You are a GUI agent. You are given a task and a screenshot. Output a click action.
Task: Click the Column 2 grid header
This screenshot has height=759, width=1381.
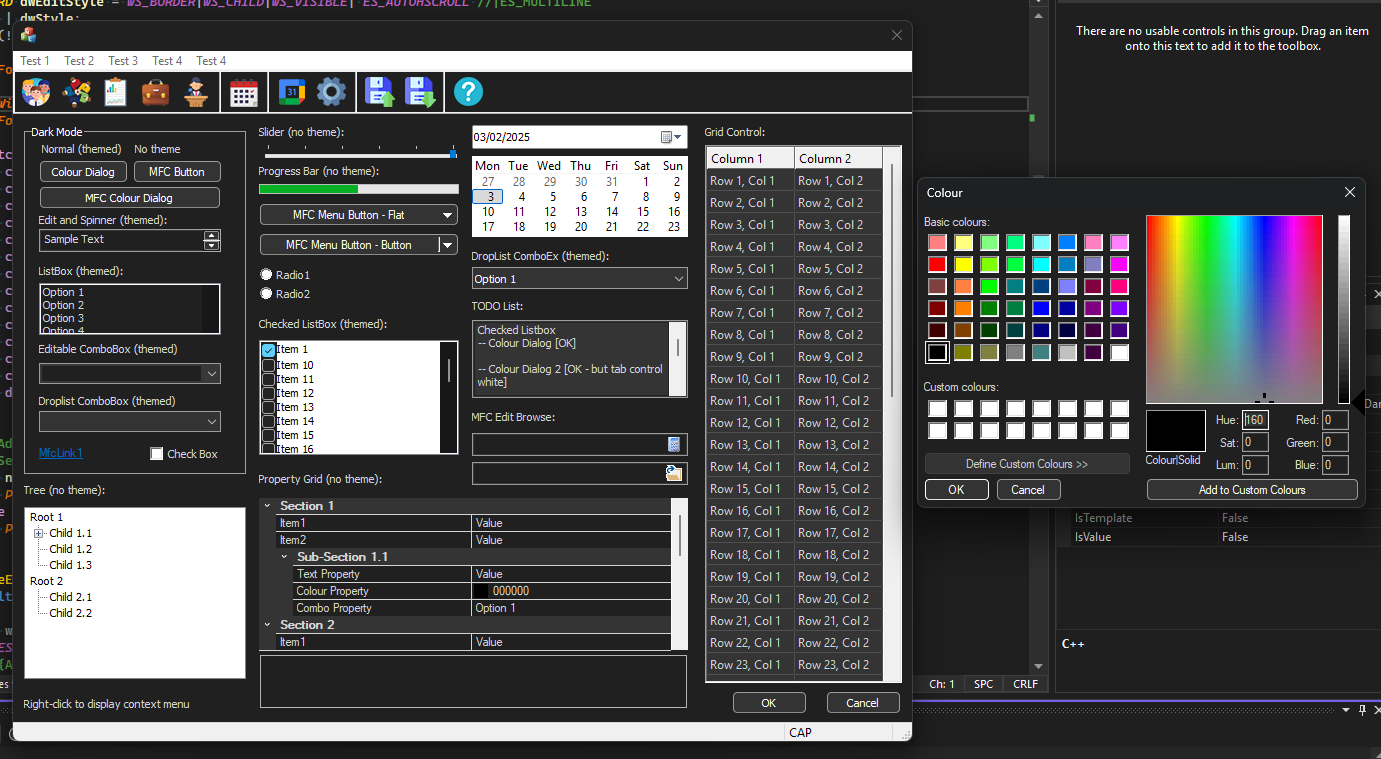(838, 158)
